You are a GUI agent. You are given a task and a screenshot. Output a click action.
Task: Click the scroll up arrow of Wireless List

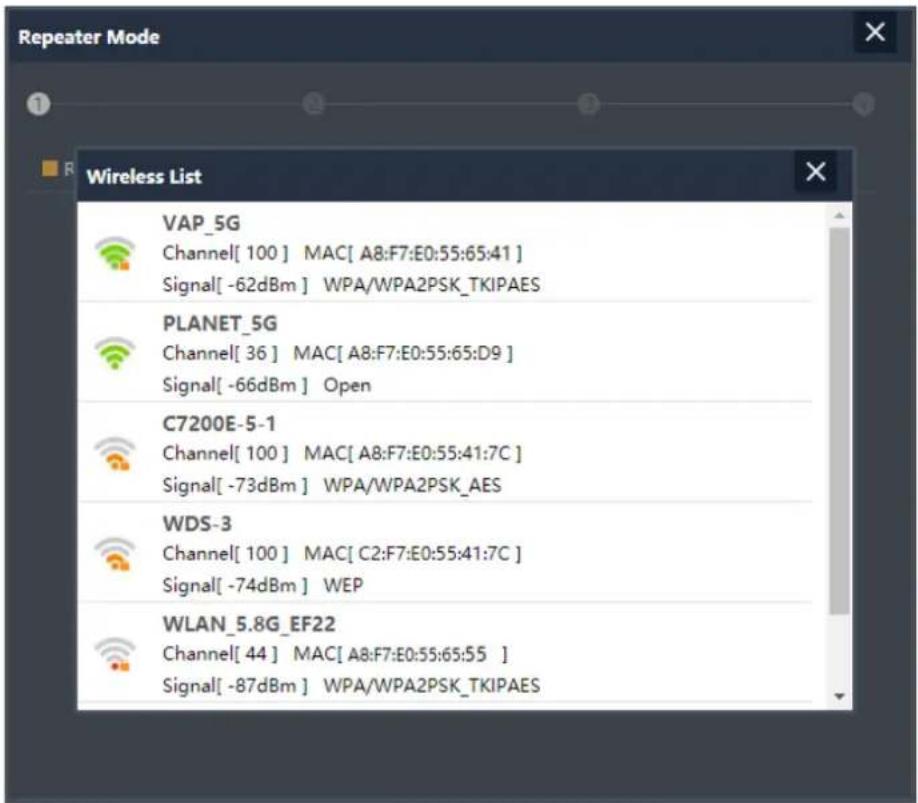840,215
